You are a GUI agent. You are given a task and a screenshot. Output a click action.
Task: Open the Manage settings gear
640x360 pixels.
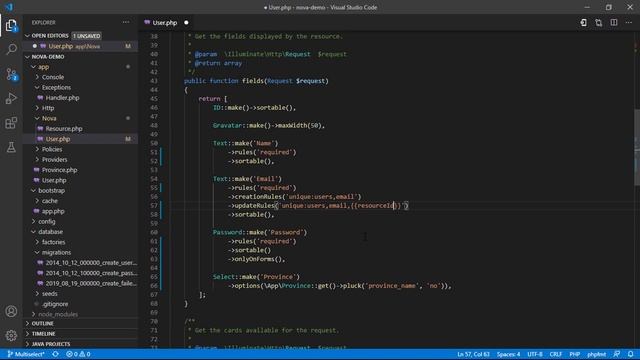tap(11, 336)
